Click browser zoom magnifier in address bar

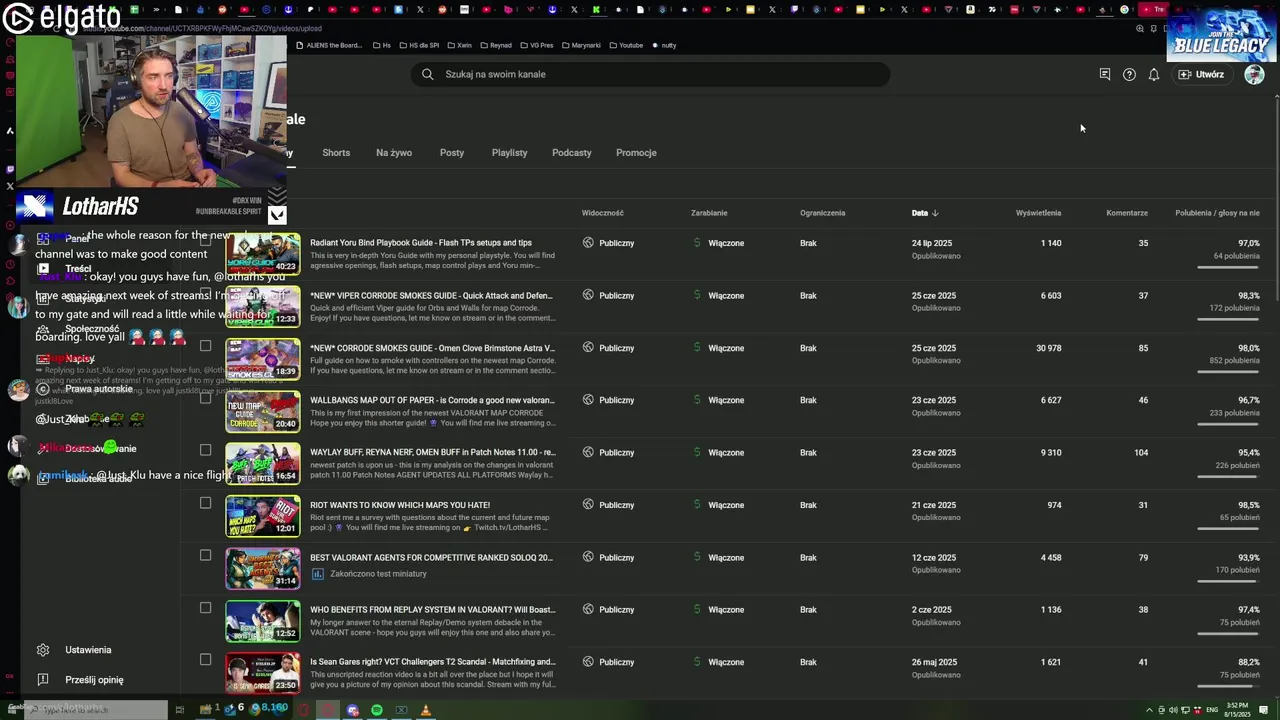point(1140,28)
